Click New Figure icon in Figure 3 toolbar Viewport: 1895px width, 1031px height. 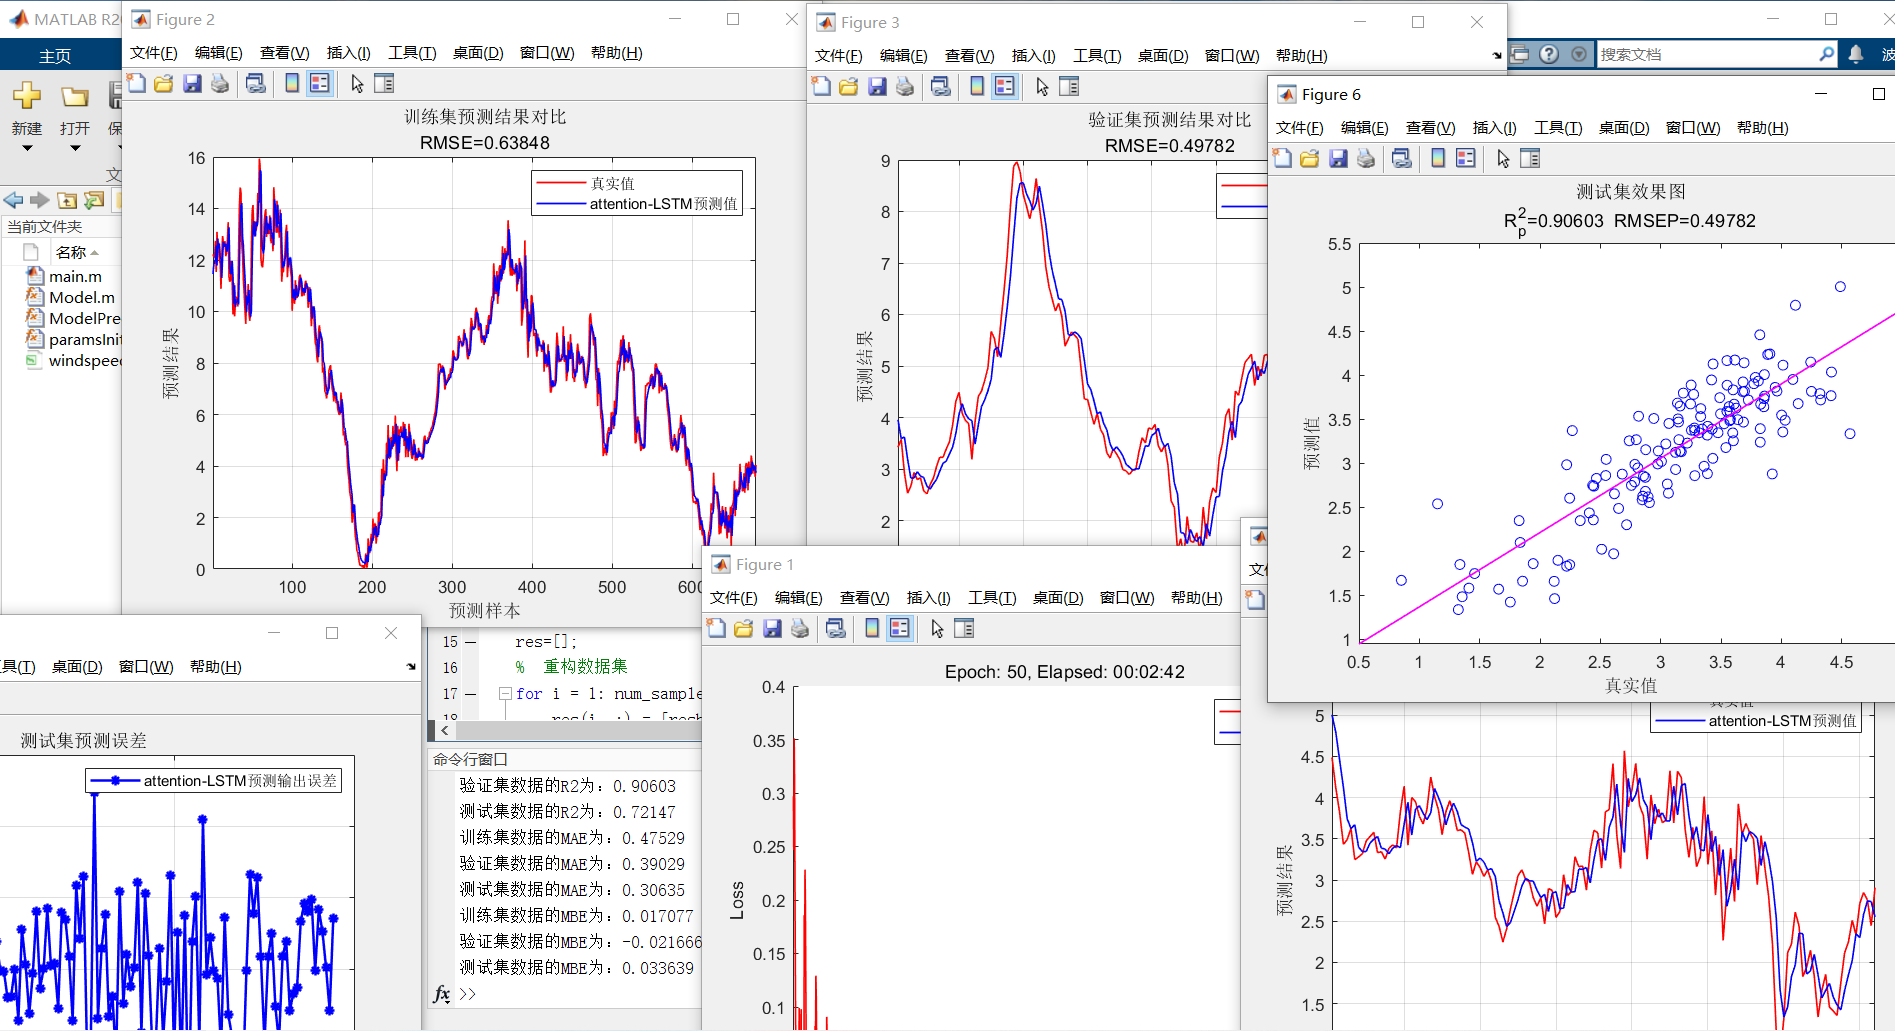(x=821, y=87)
